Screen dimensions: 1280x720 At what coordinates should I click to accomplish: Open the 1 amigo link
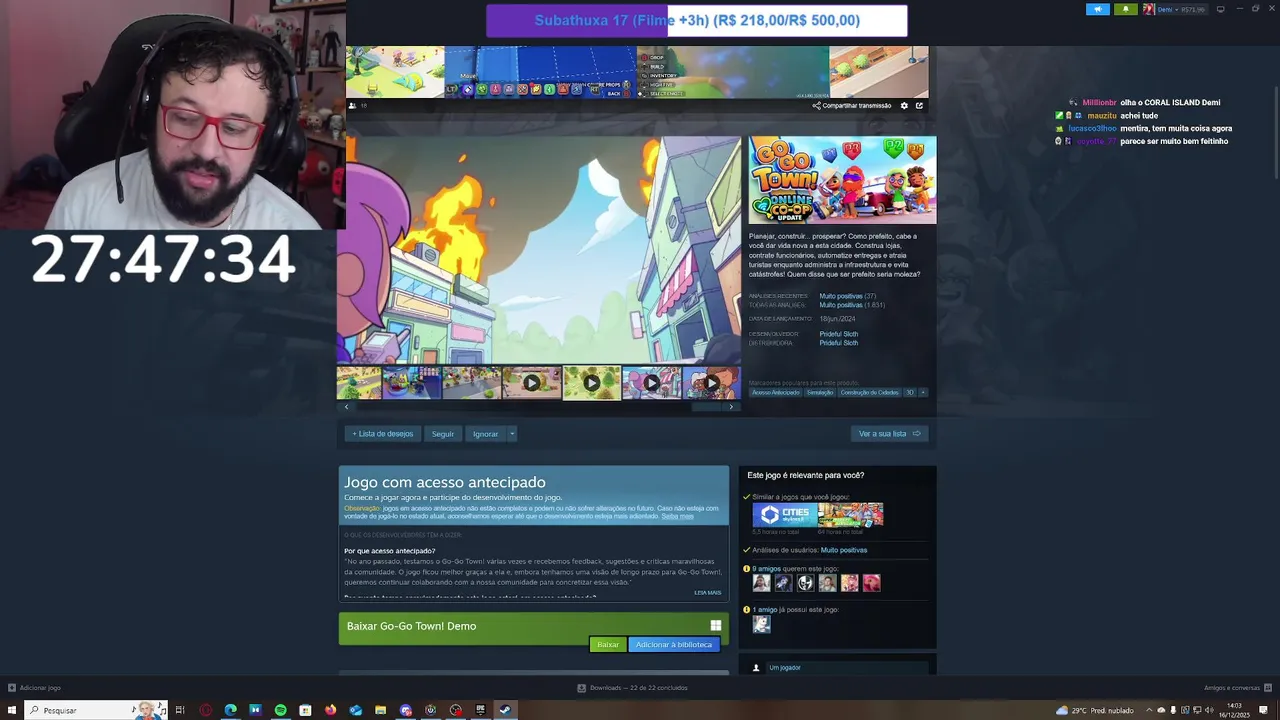tap(764, 609)
